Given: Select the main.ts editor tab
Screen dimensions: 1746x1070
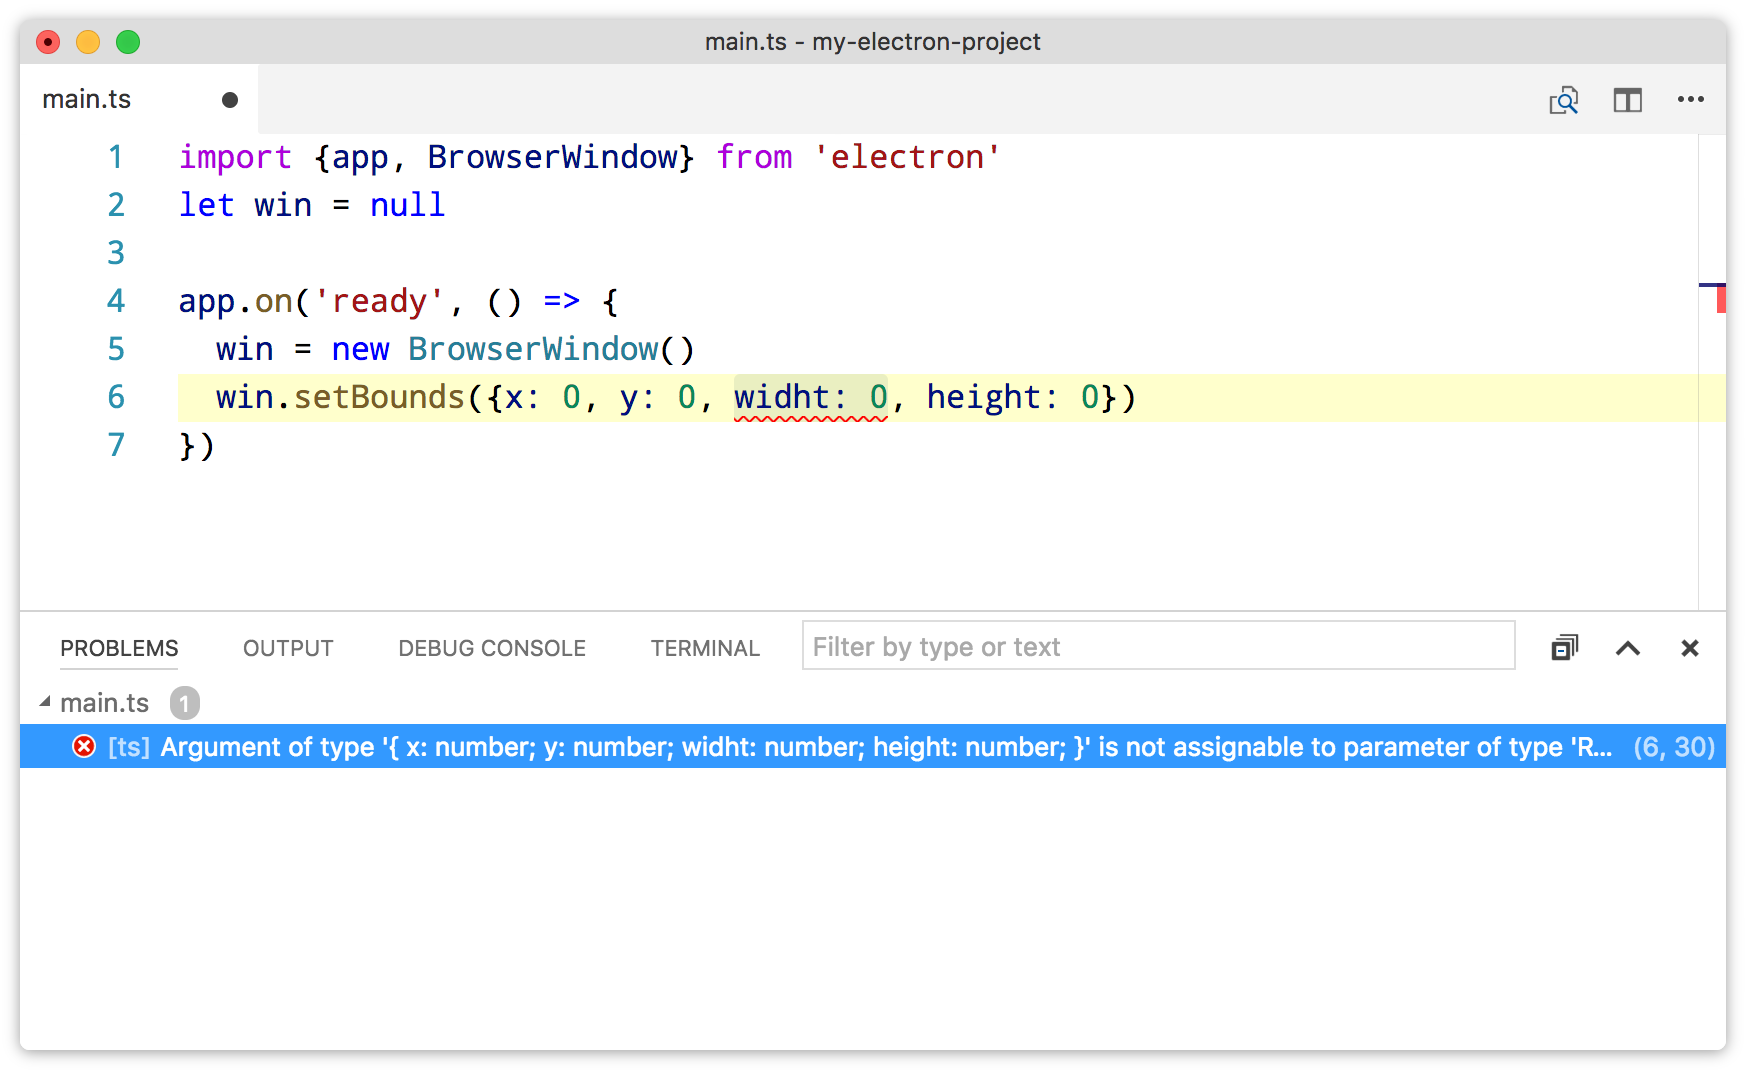Looking at the screenshot, I should click(139, 99).
